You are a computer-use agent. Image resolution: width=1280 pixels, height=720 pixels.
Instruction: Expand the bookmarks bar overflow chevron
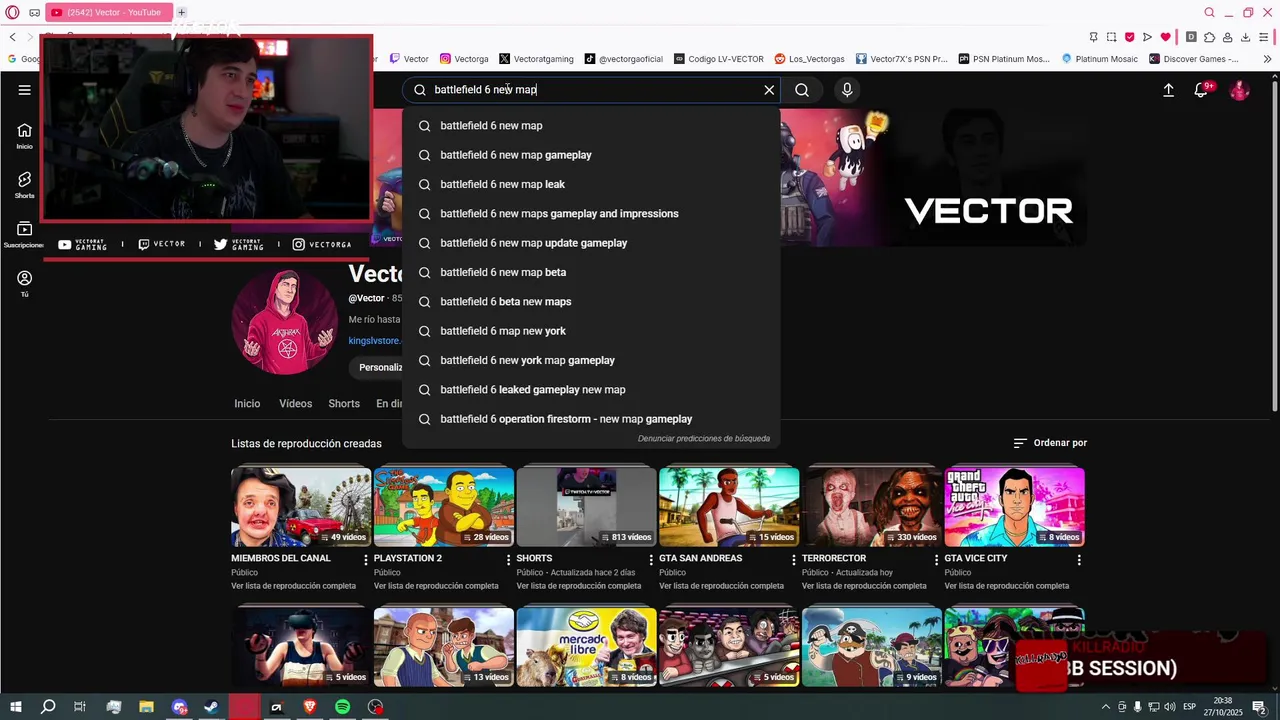click(1267, 59)
